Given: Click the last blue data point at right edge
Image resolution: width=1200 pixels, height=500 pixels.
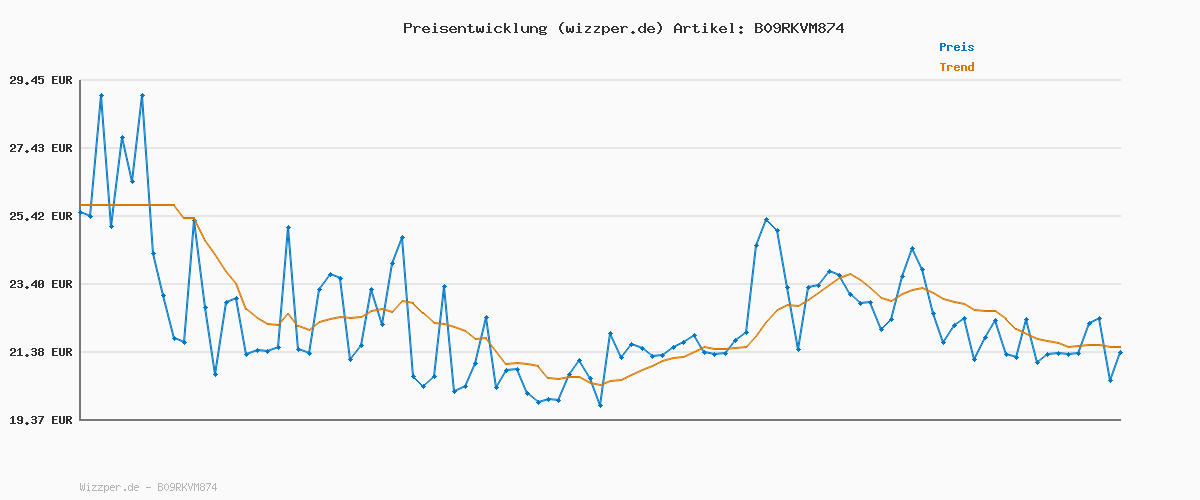Looking at the screenshot, I should click(x=1120, y=352).
